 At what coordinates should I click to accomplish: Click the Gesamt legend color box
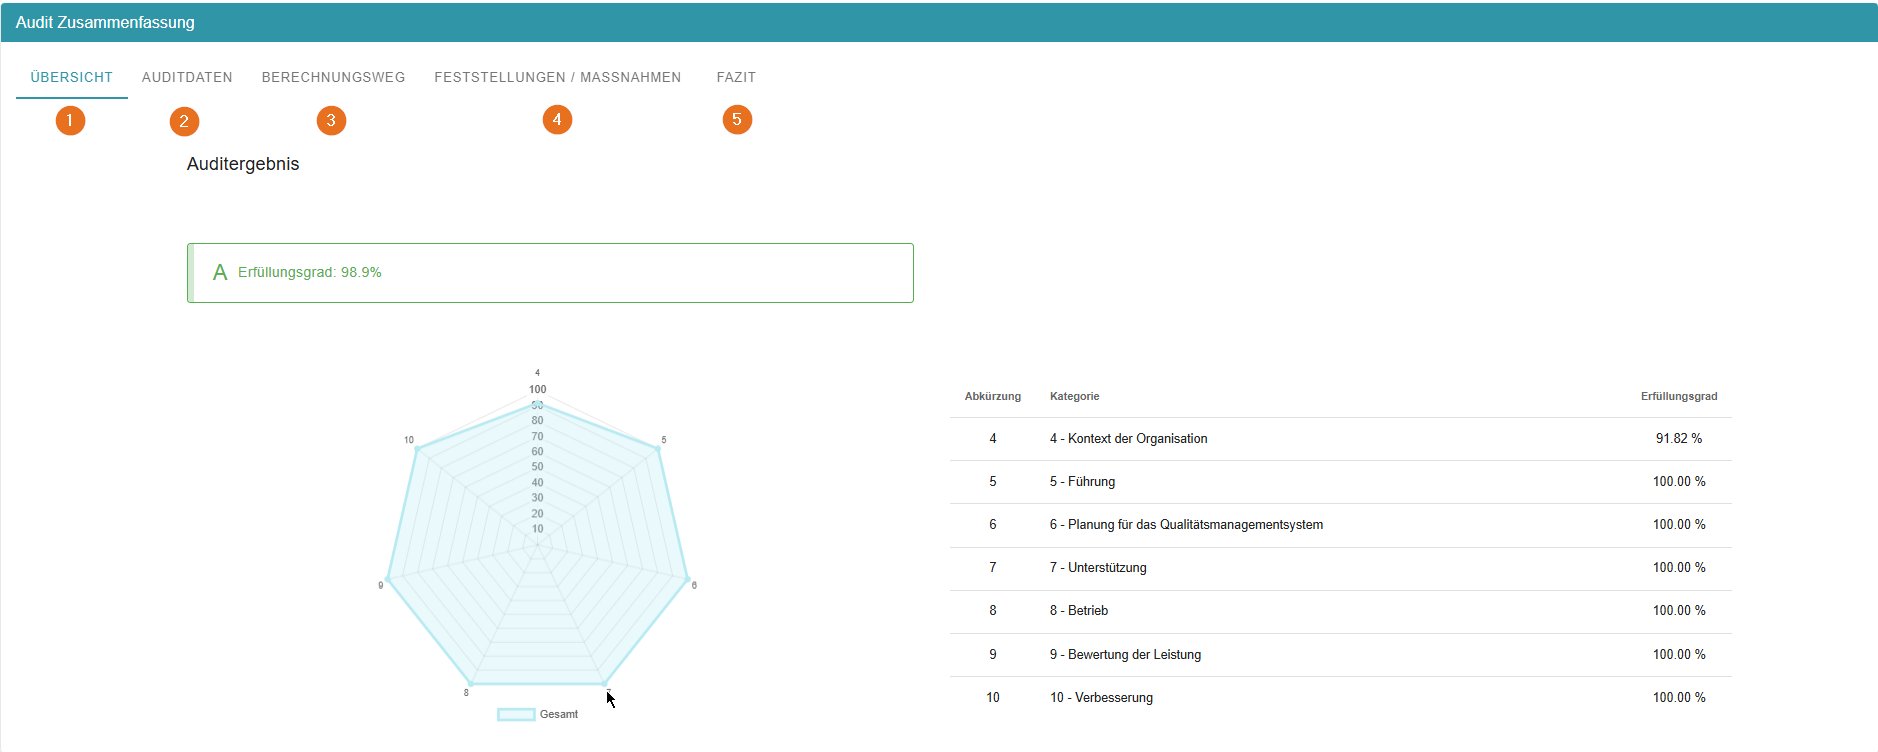click(x=516, y=714)
